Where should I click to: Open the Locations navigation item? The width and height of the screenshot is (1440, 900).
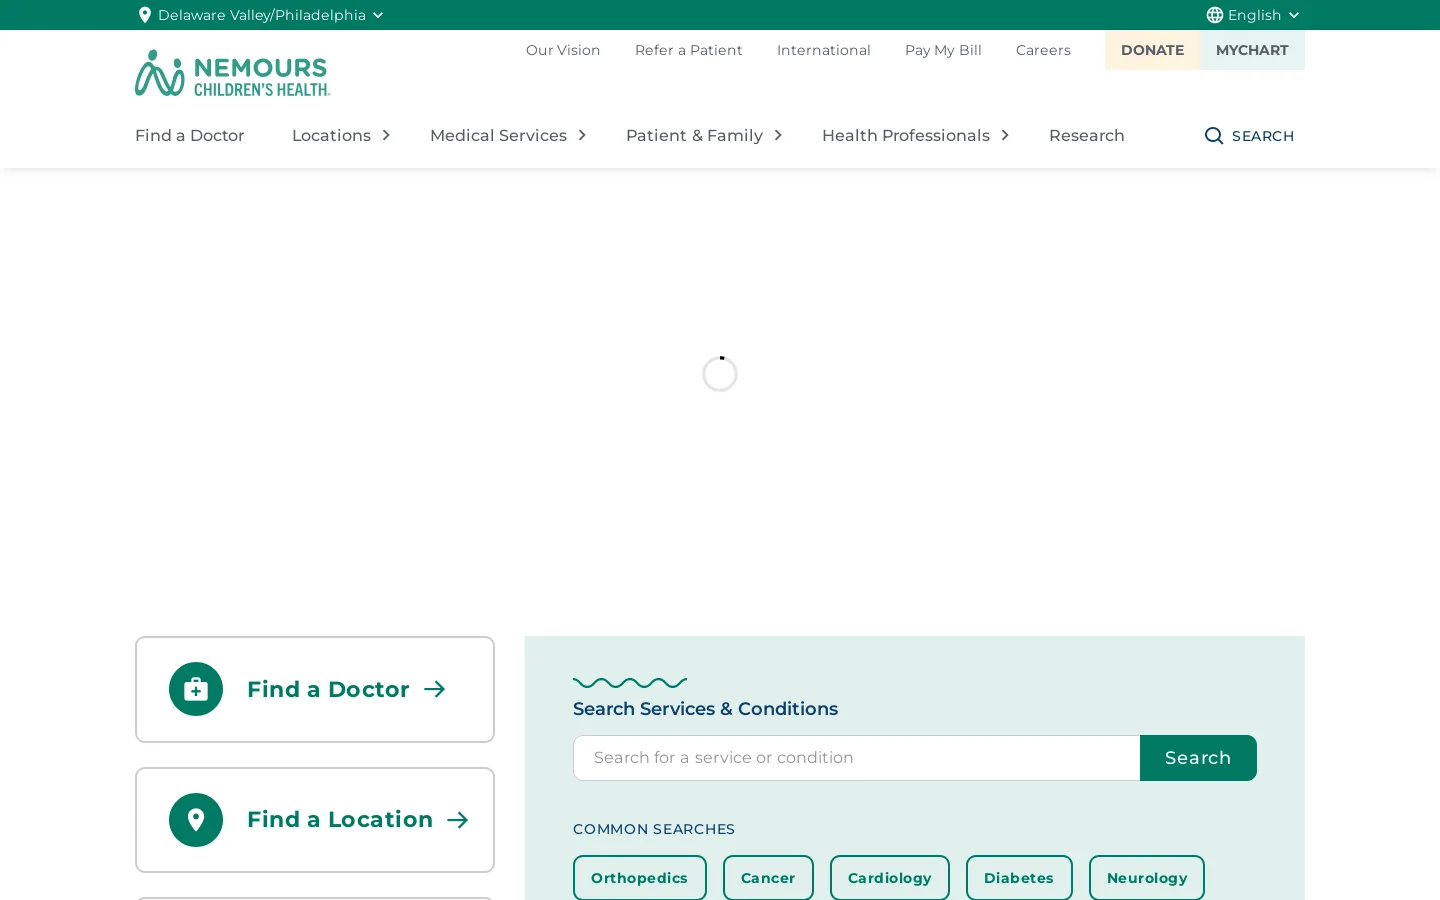click(x=331, y=135)
